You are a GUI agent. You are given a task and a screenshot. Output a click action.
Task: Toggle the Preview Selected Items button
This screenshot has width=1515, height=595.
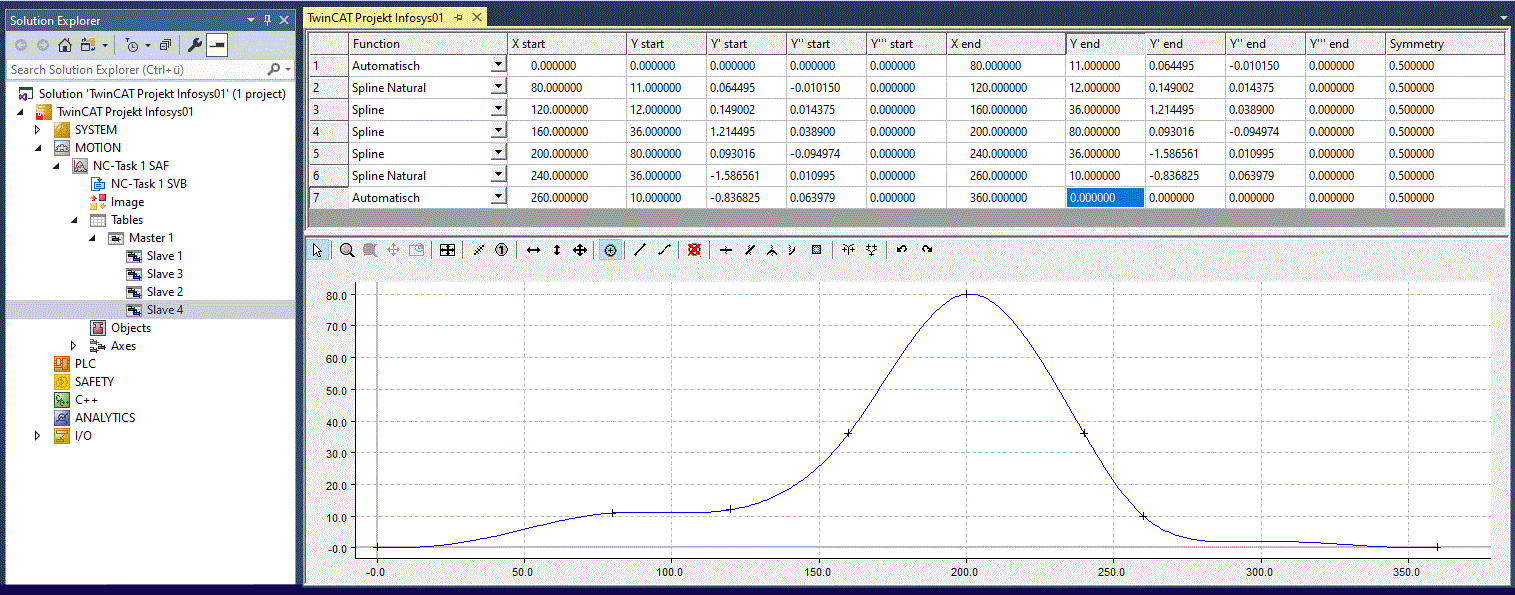pyautogui.click(x=217, y=45)
